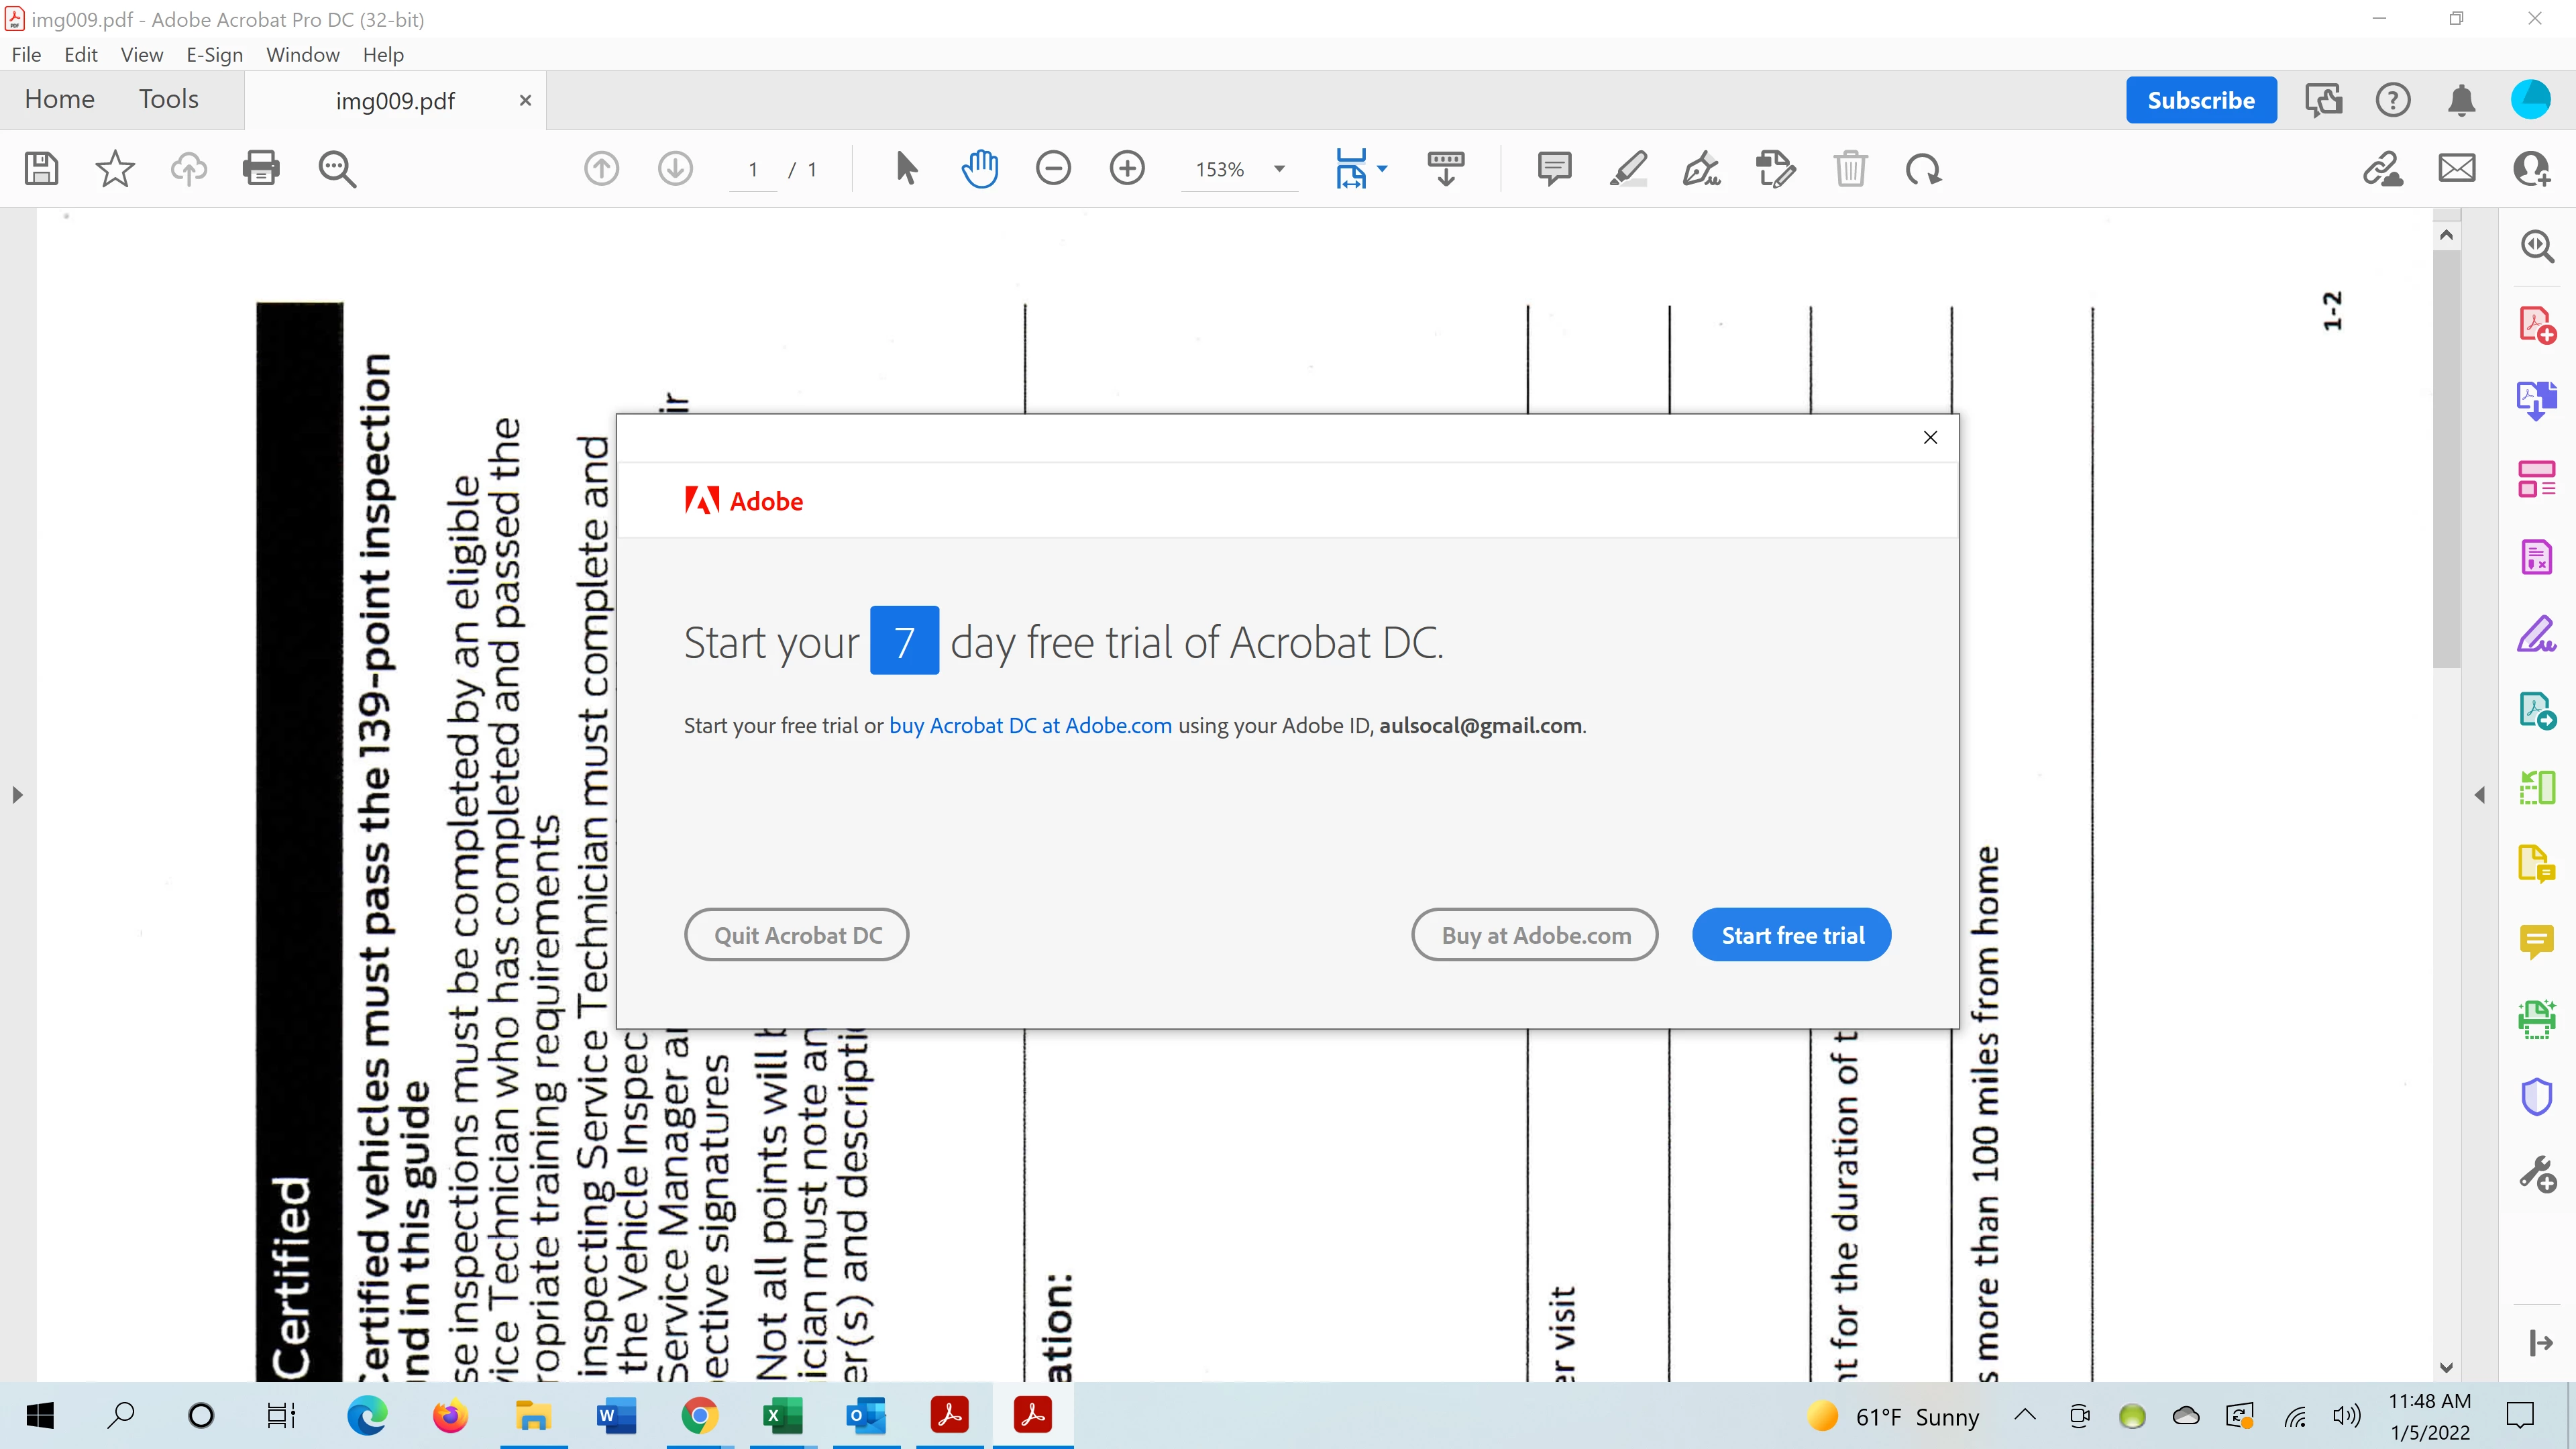Open the Add comment sticky note tool

click(x=1554, y=169)
